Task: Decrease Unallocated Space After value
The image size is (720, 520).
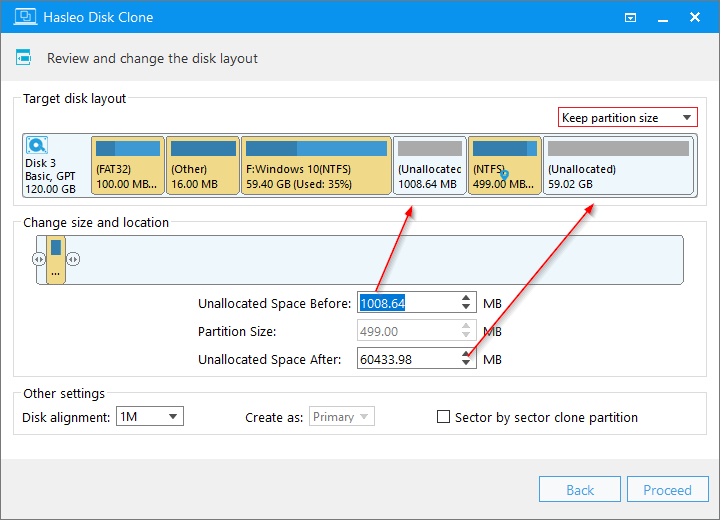Action: [x=466, y=363]
